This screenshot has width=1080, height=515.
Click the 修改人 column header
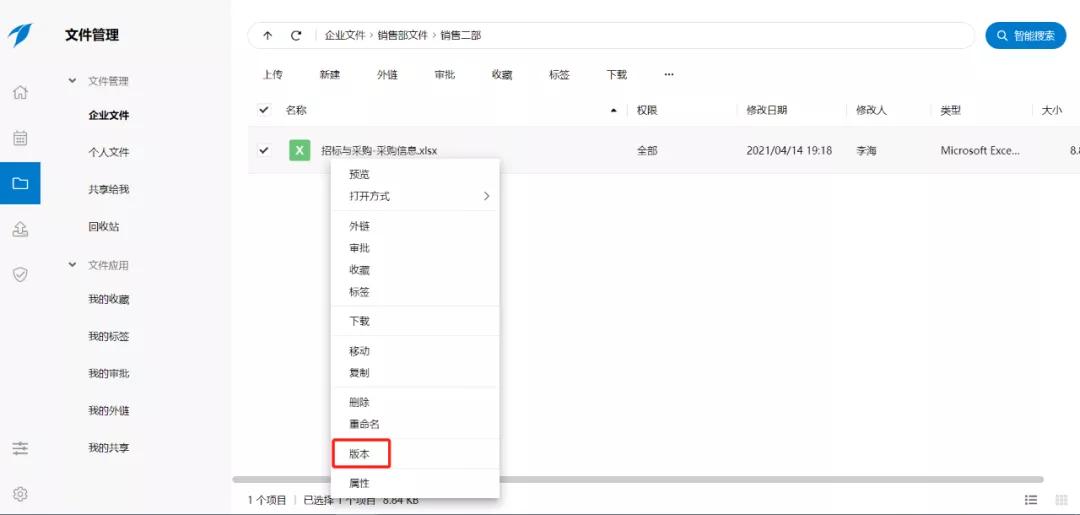[871, 110]
